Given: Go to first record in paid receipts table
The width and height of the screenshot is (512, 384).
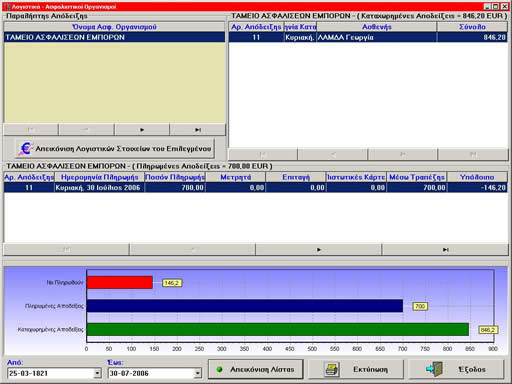Looking at the screenshot, I should click(66, 250).
